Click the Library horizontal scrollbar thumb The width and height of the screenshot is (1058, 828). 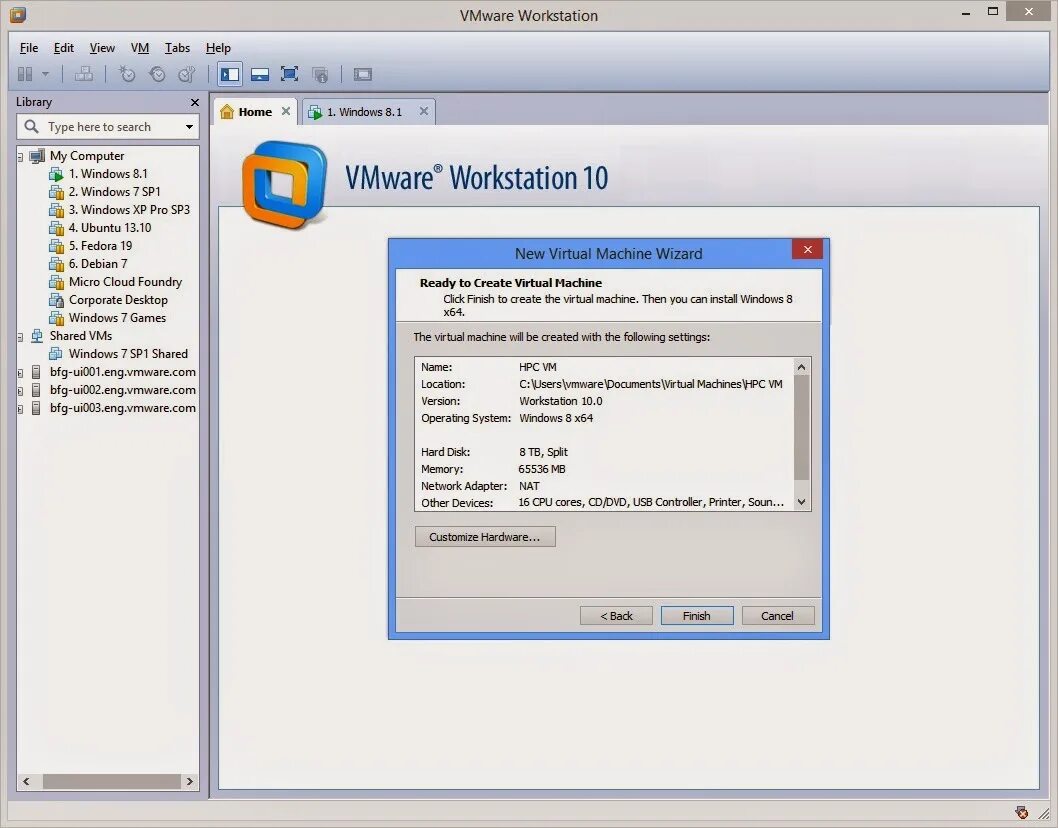(x=111, y=781)
